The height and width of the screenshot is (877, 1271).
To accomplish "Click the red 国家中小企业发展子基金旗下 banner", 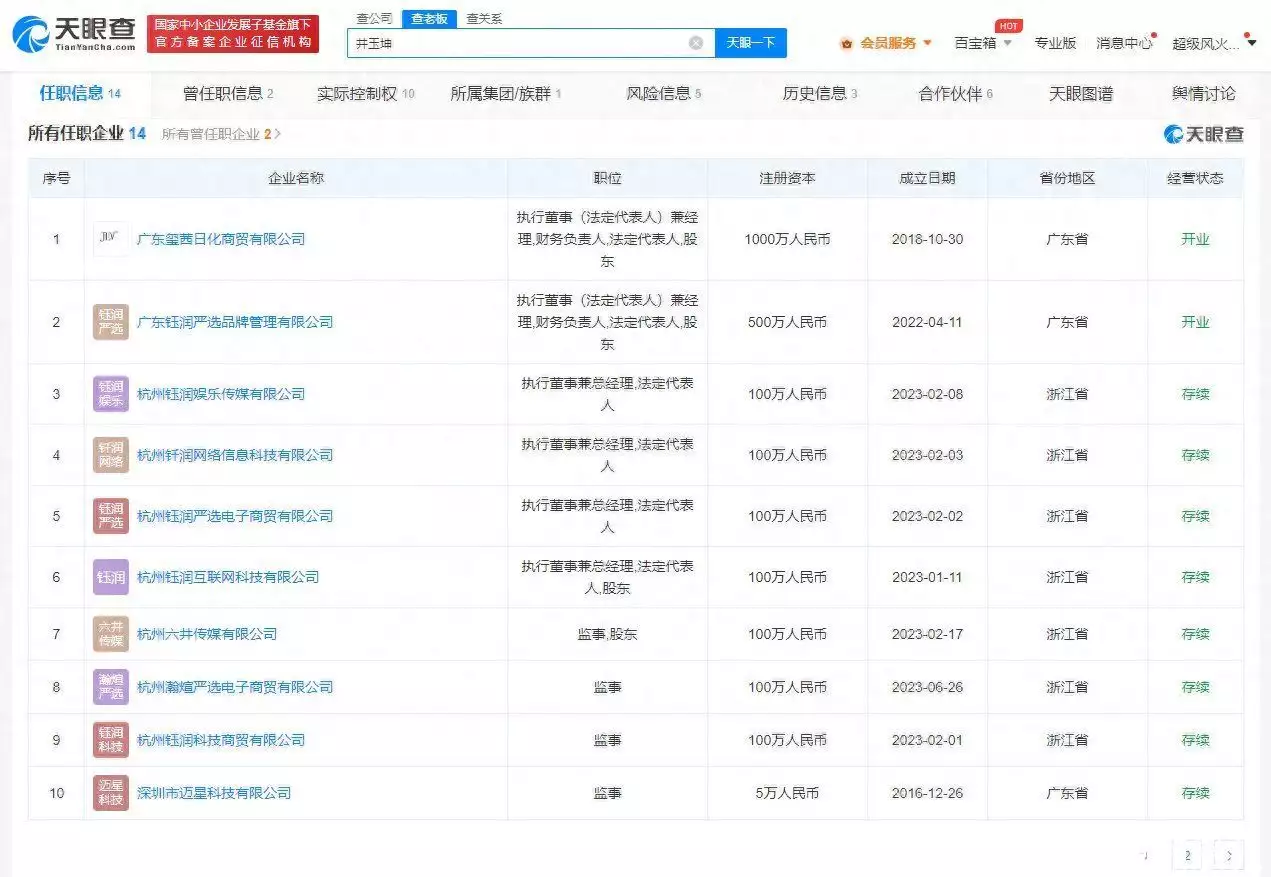I will pyautogui.click(x=232, y=34).
